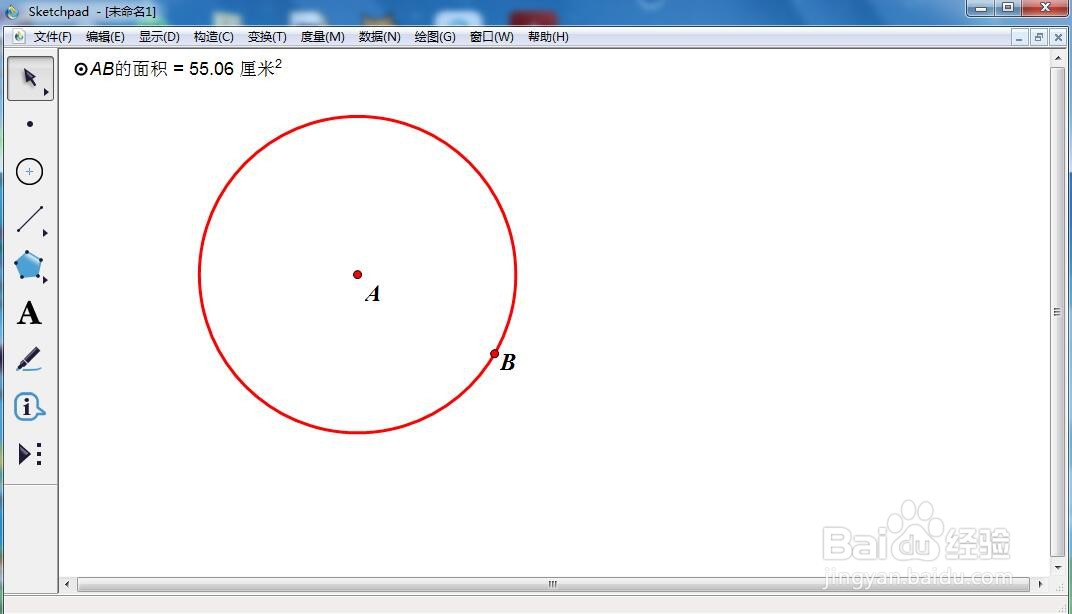The width and height of the screenshot is (1072, 614).
Task: Expand the Arrow tool flyout triangle
Action: [x=46, y=92]
